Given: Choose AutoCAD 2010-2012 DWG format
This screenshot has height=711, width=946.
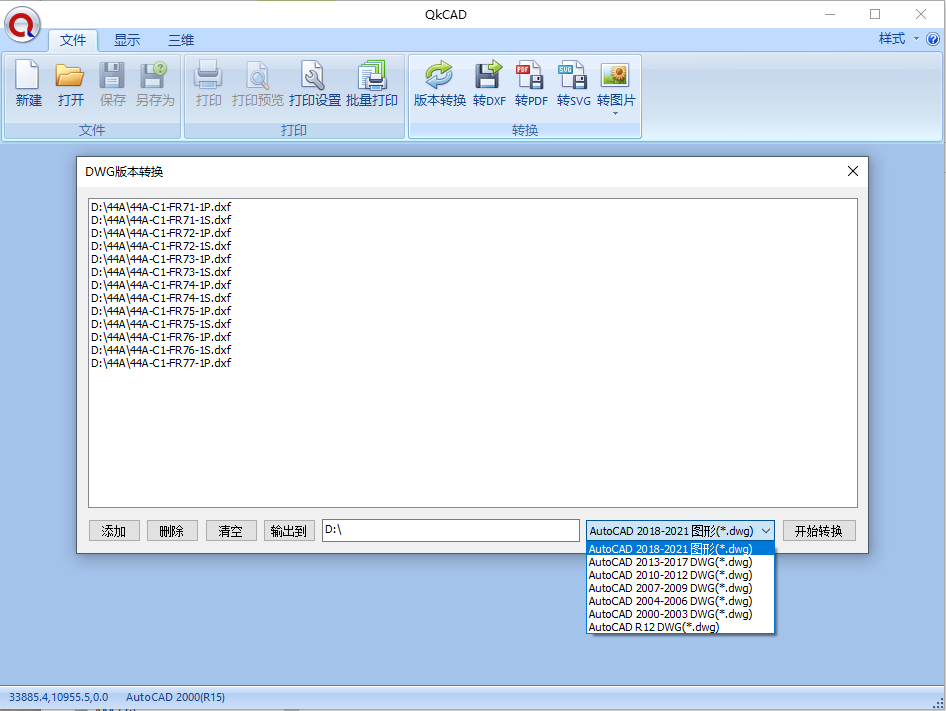Looking at the screenshot, I should 680,575.
